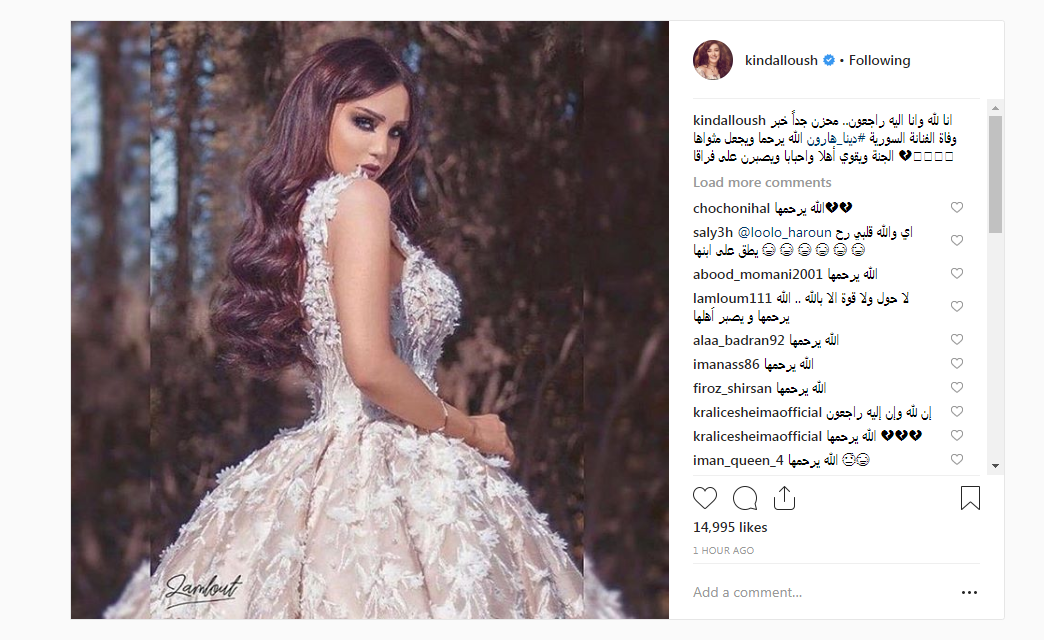Click the 14,995 likes count
This screenshot has width=1044, height=640.
pos(730,527)
